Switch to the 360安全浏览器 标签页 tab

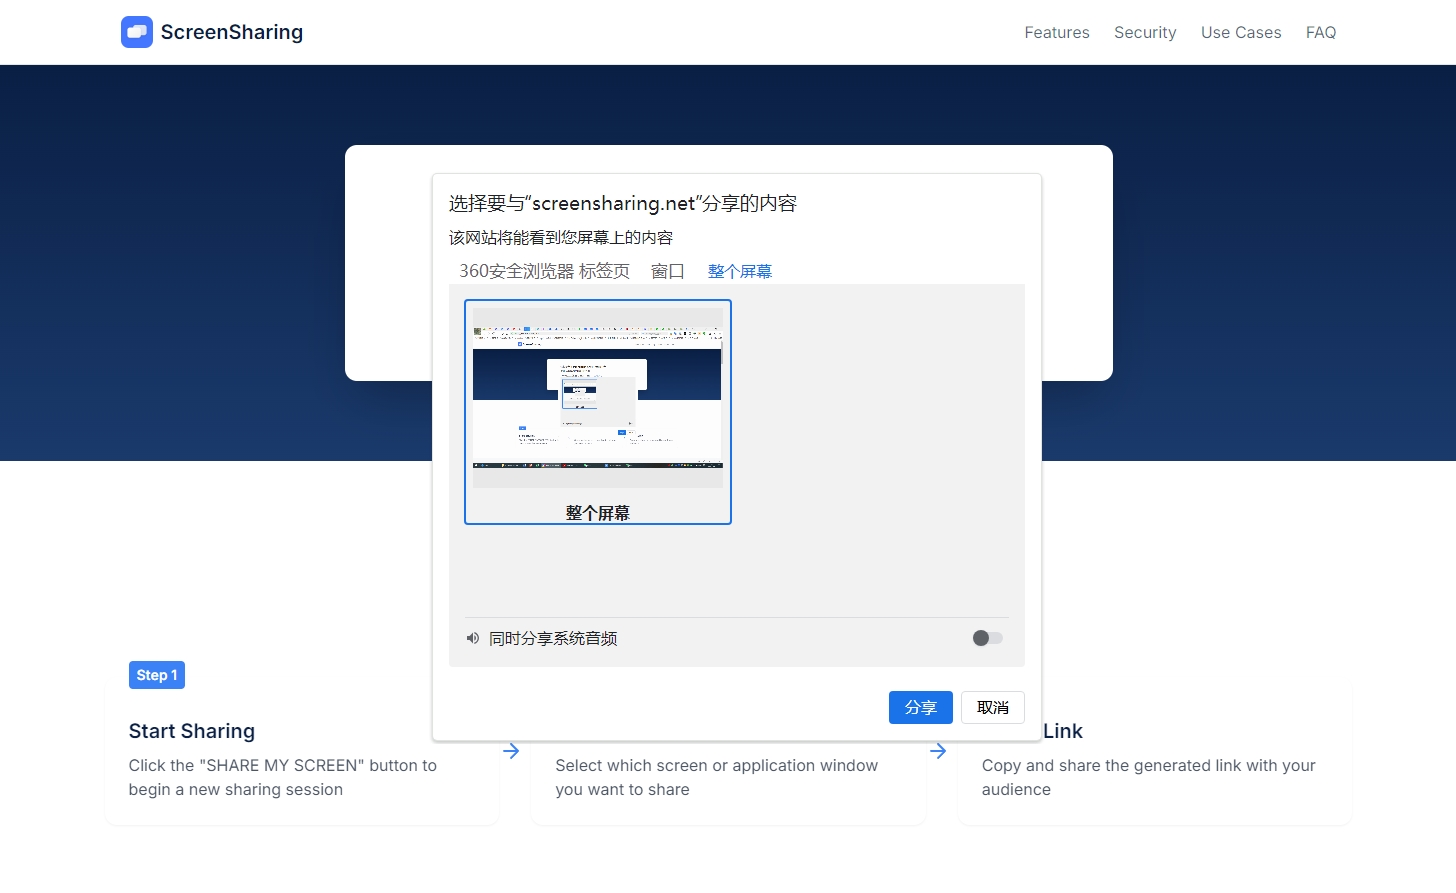[543, 270]
